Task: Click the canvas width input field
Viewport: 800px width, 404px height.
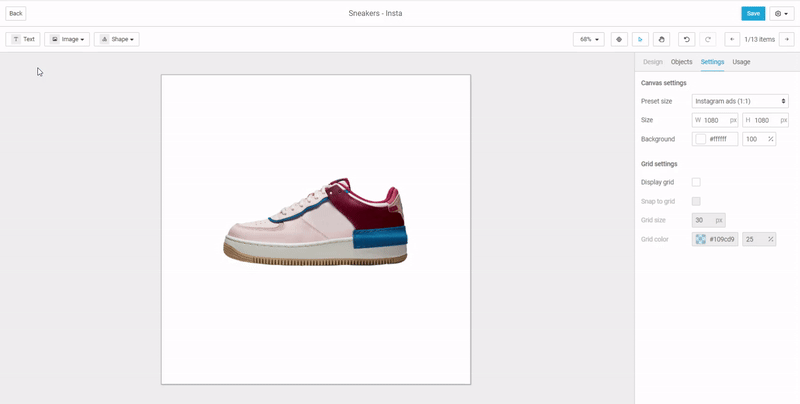Action: (715, 120)
